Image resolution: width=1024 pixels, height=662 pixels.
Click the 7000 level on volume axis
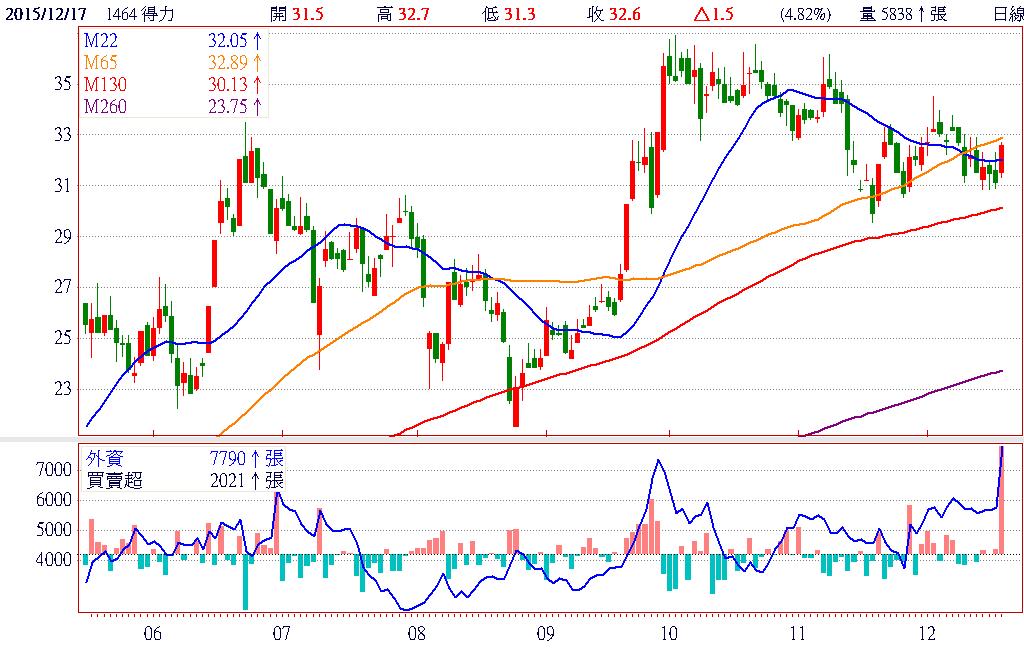click(x=54, y=469)
